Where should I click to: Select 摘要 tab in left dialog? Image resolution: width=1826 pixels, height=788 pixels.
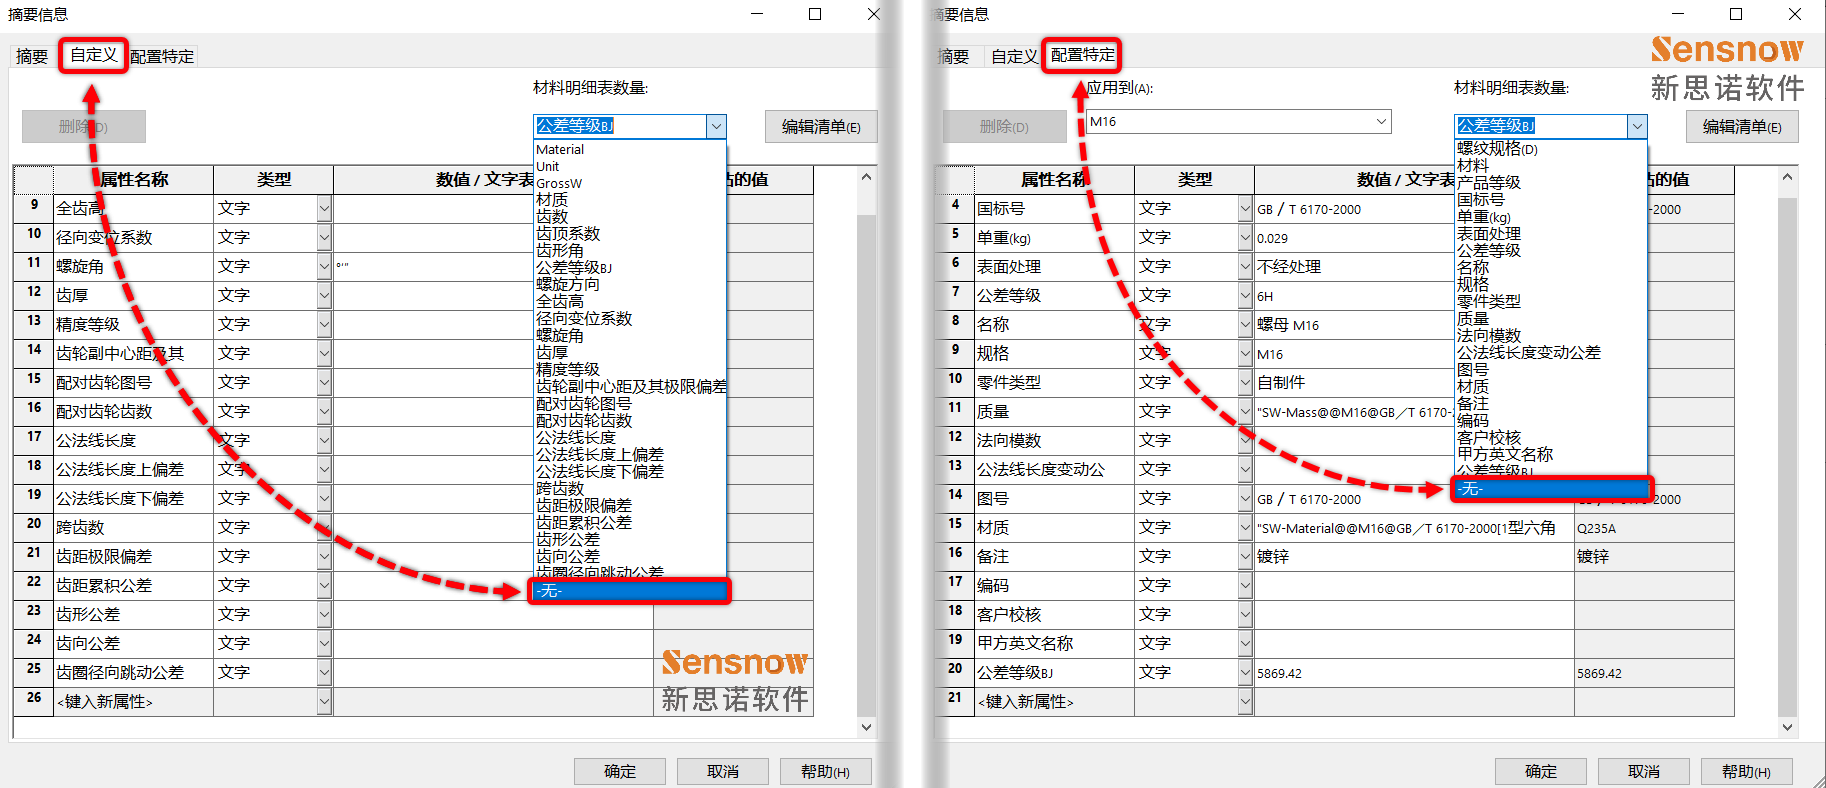click(x=32, y=56)
